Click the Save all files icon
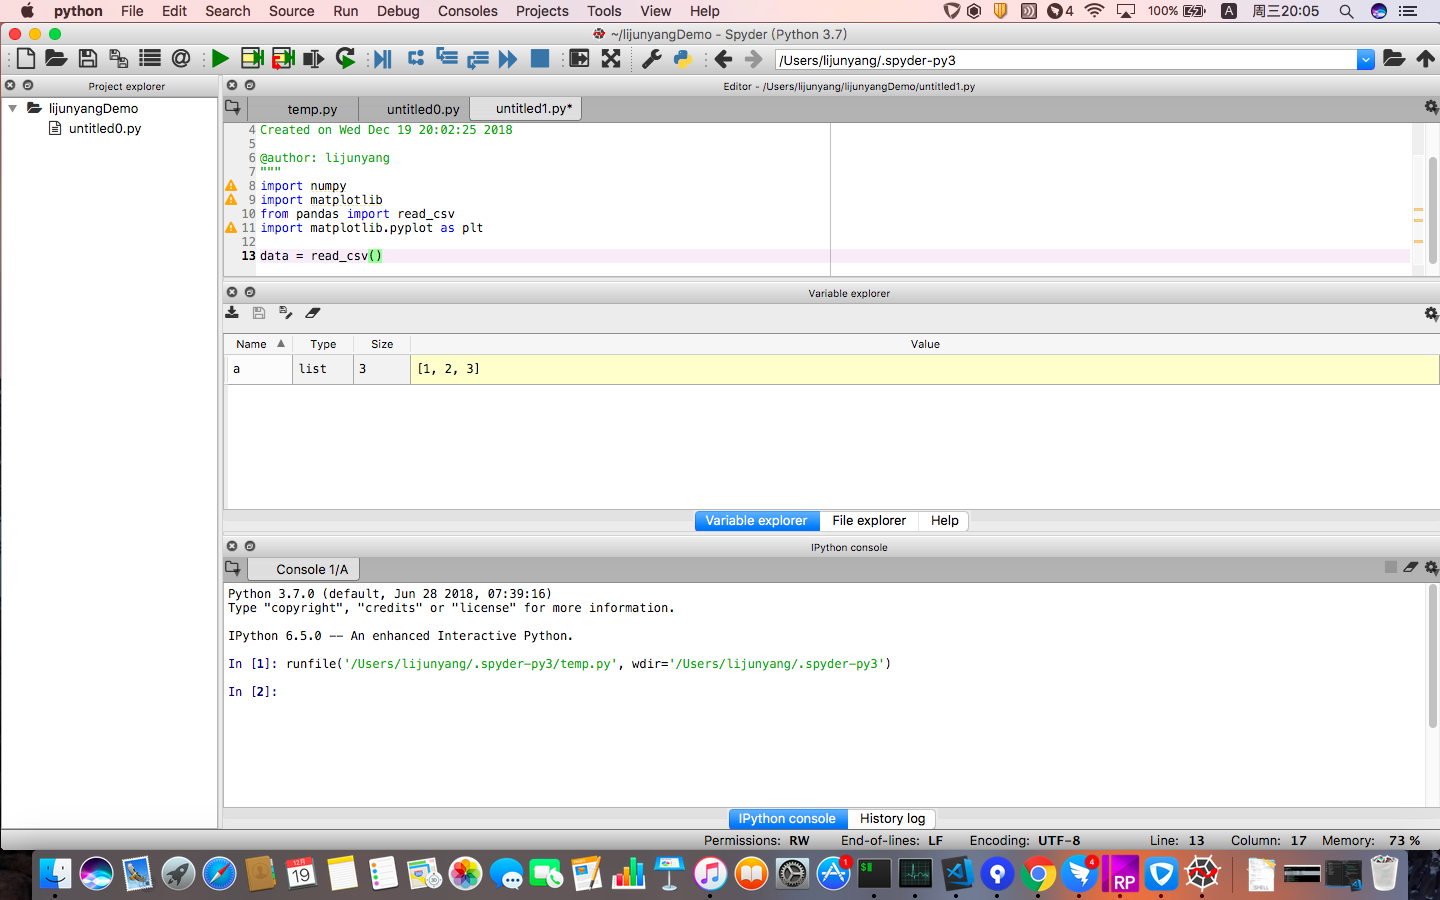Viewport: 1440px width, 900px height. click(x=118, y=59)
